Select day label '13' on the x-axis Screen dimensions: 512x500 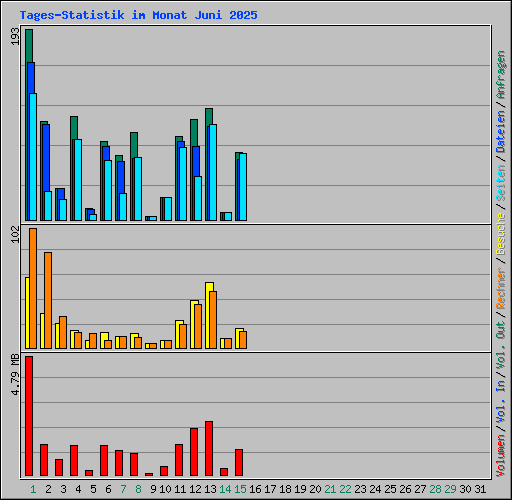210,489
